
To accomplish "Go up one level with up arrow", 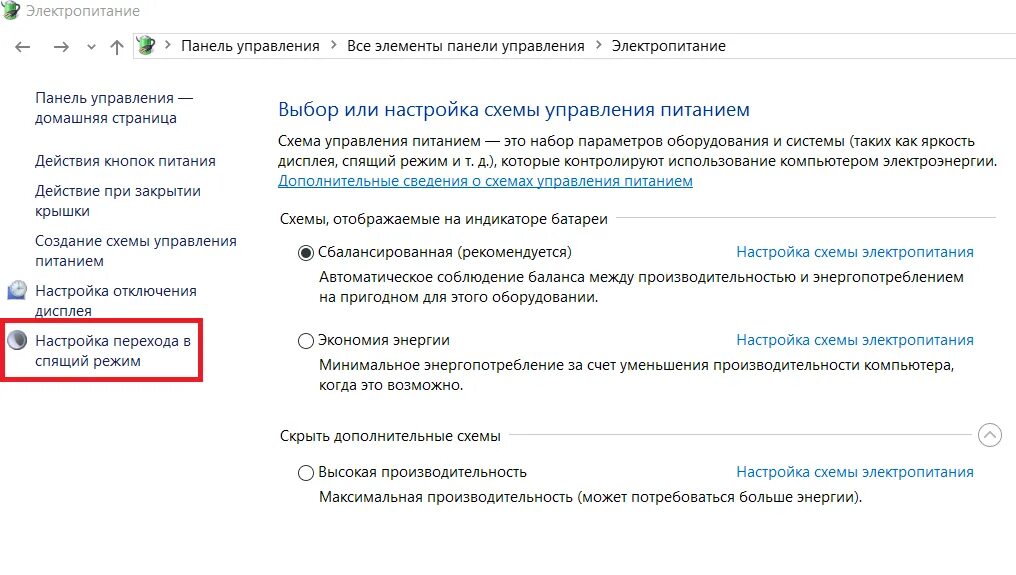I will click(x=117, y=47).
